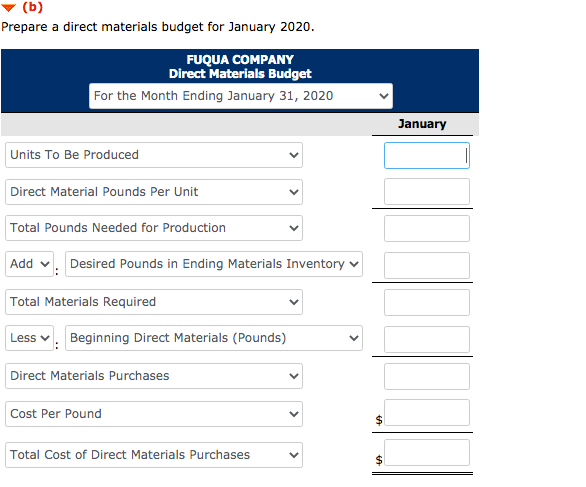
Task: Open the 'Direct Material Pounds Per Unit' dropdown
Action: click(x=154, y=192)
